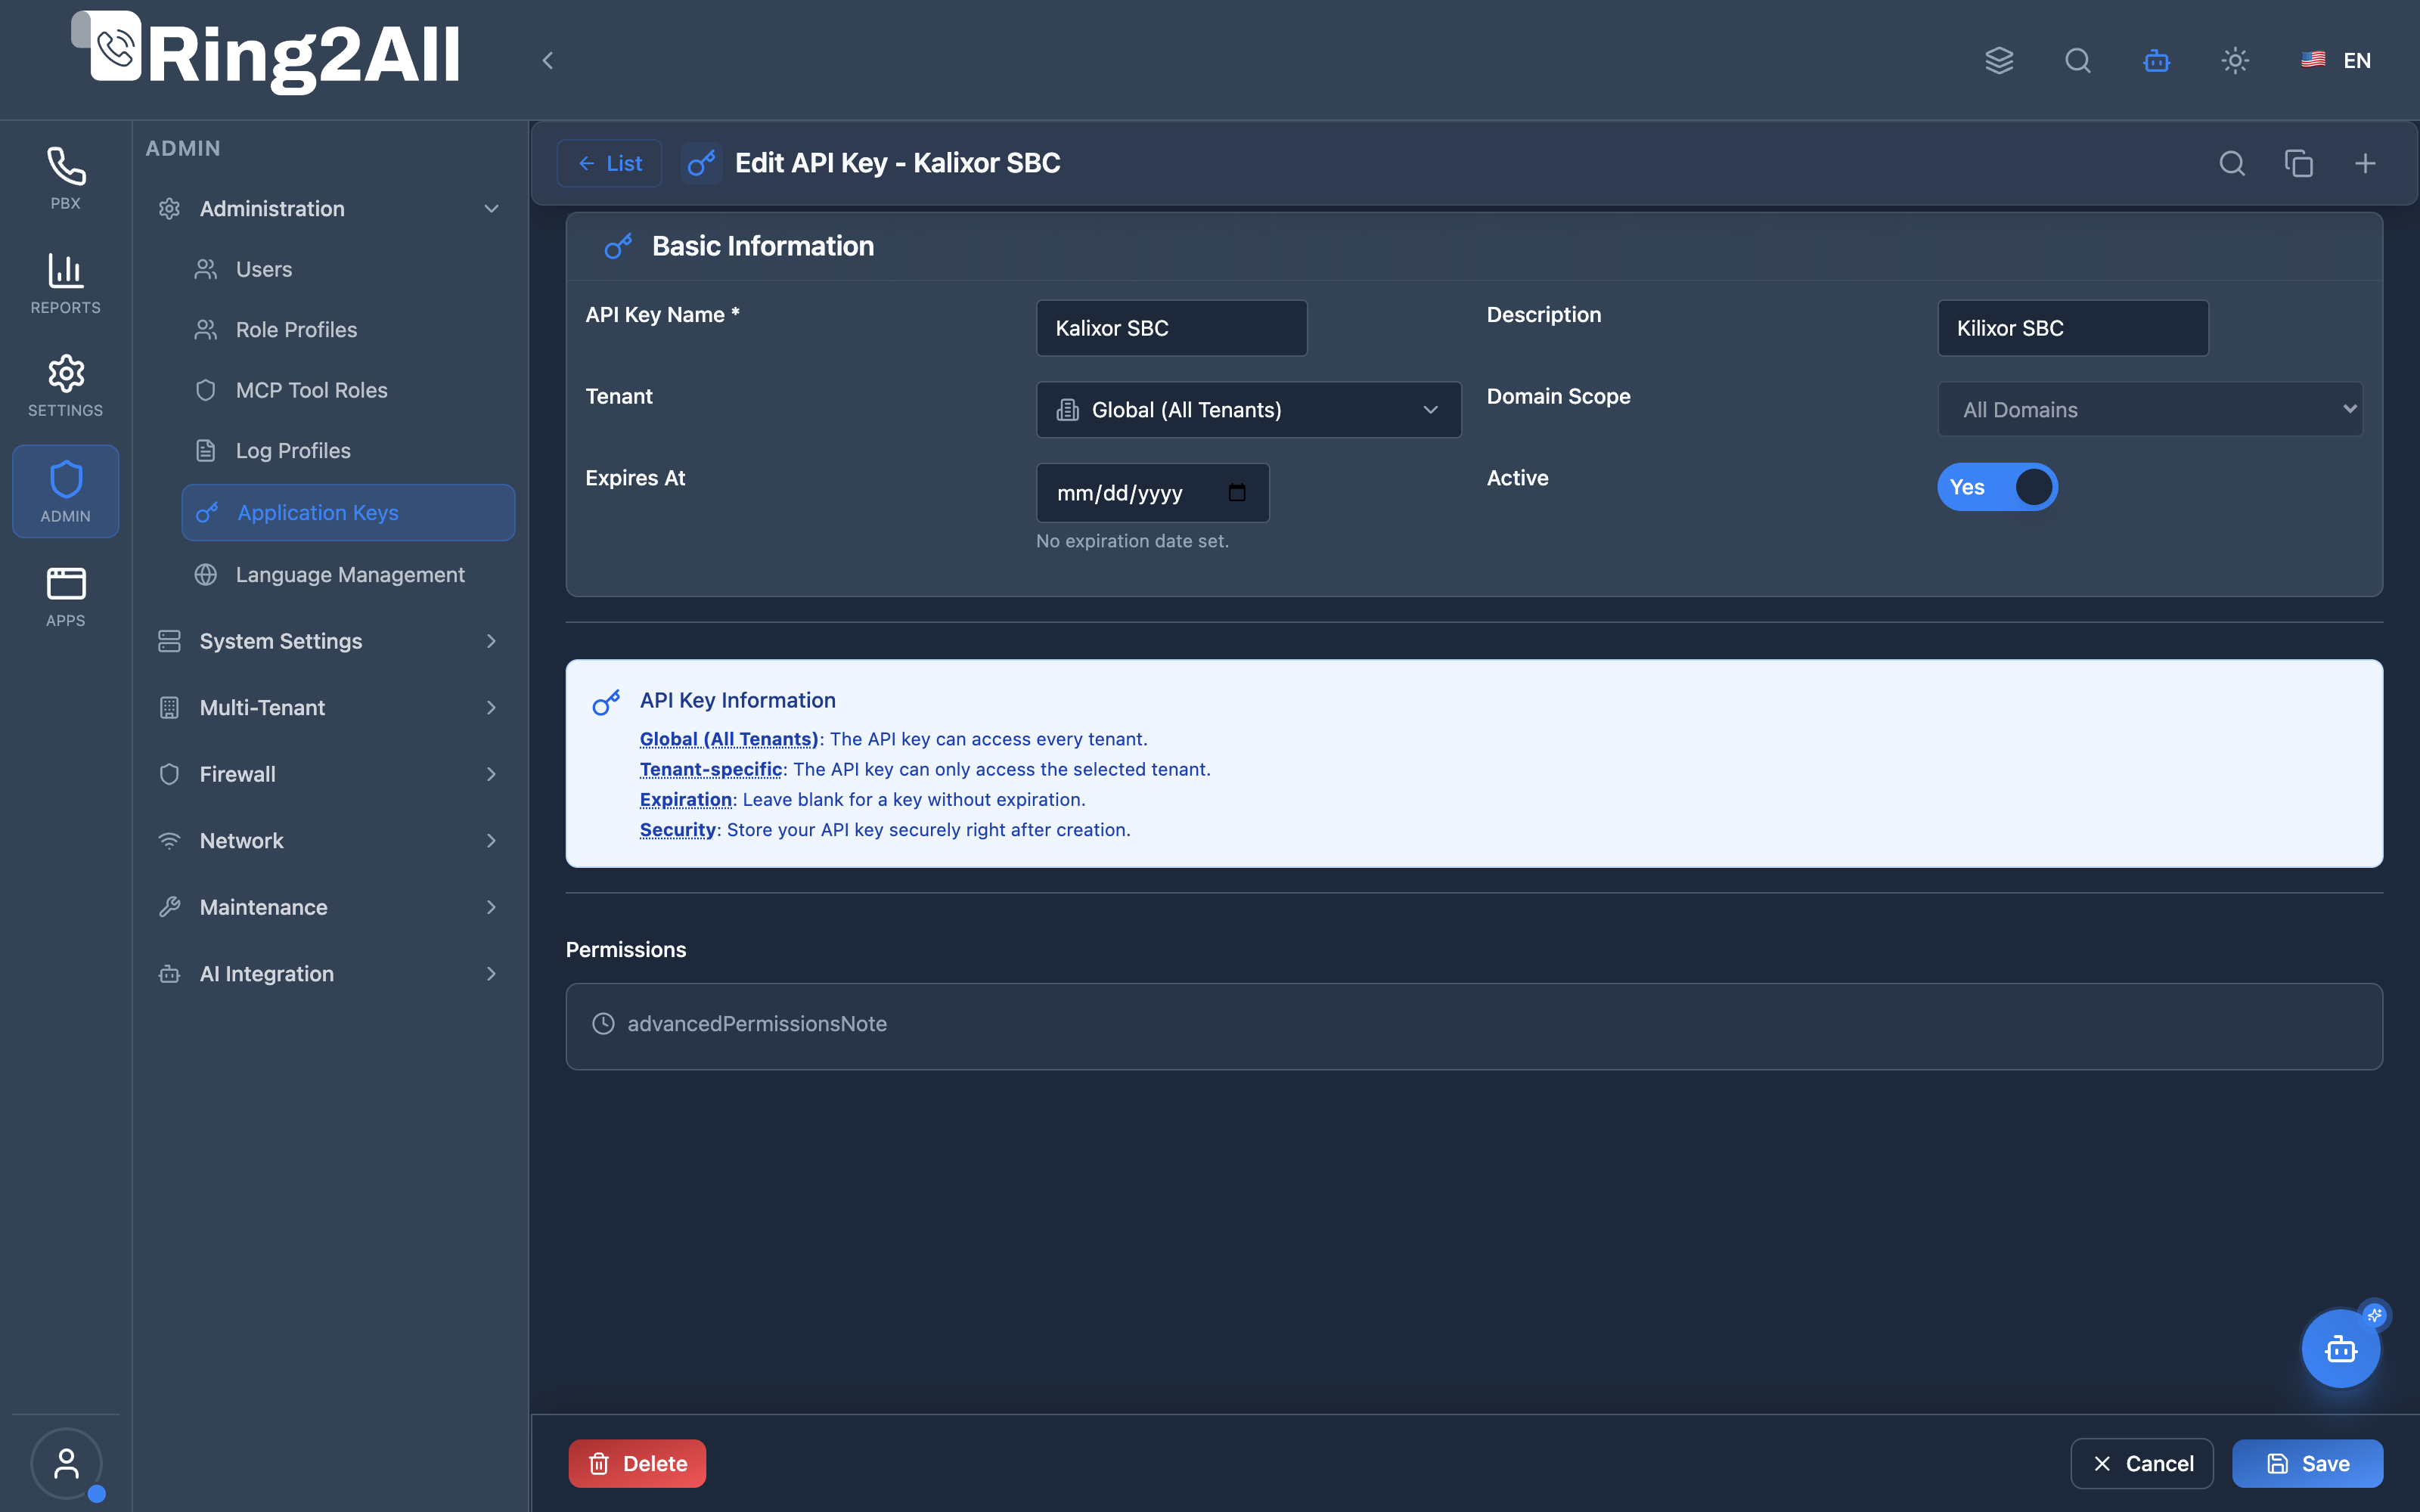
Task: Toggle the Active switch off
Action: (x=1997, y=487)
